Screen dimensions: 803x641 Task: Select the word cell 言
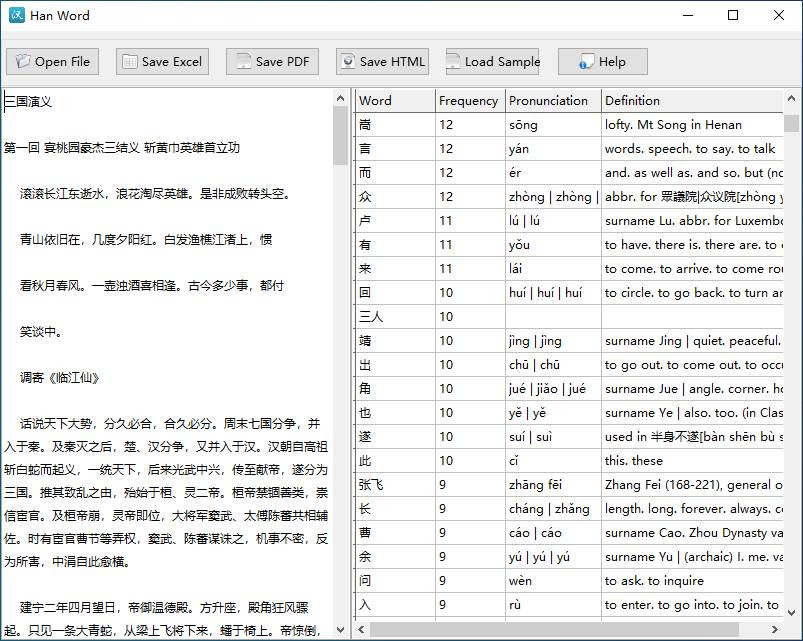[394, 148]
